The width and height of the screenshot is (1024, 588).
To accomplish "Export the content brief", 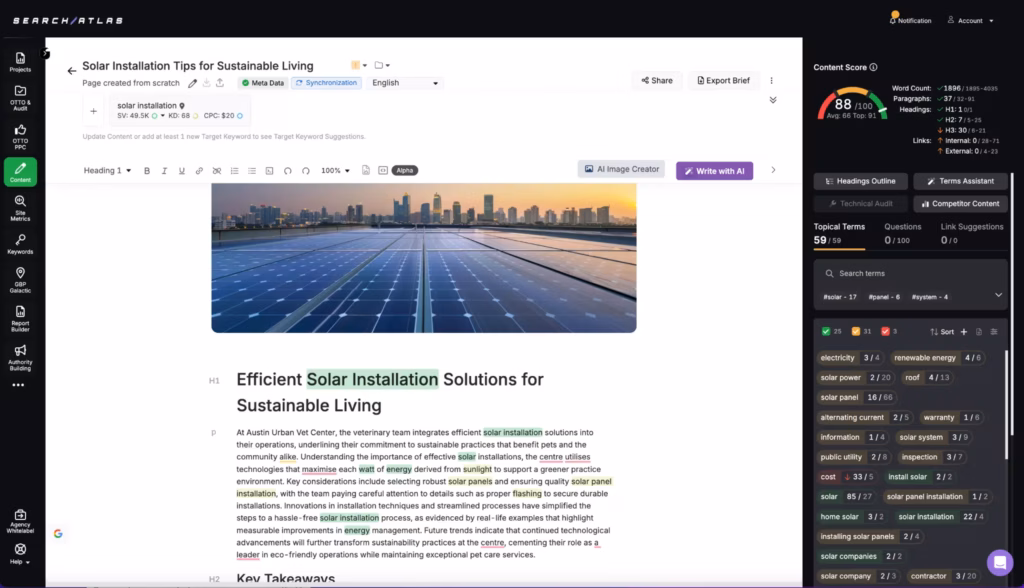I will point(723,79).
